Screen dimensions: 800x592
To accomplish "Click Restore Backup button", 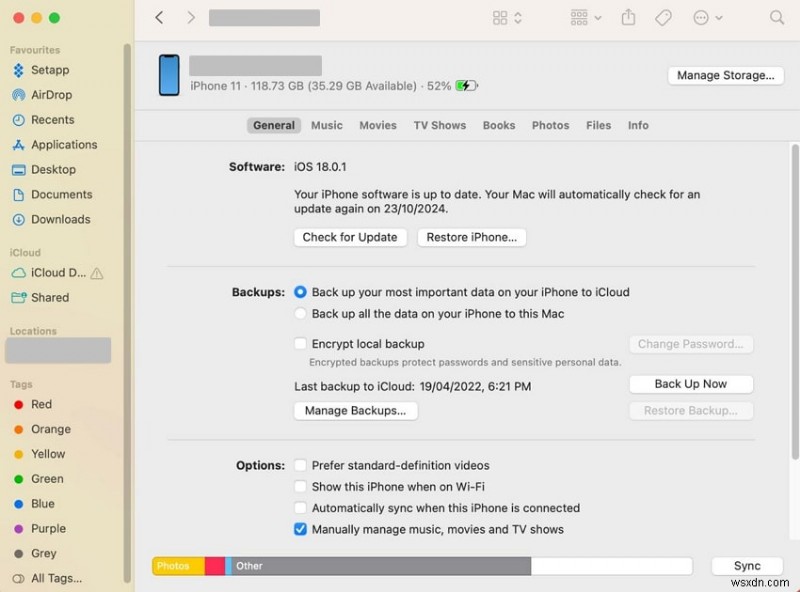I will tap(691, 411).
